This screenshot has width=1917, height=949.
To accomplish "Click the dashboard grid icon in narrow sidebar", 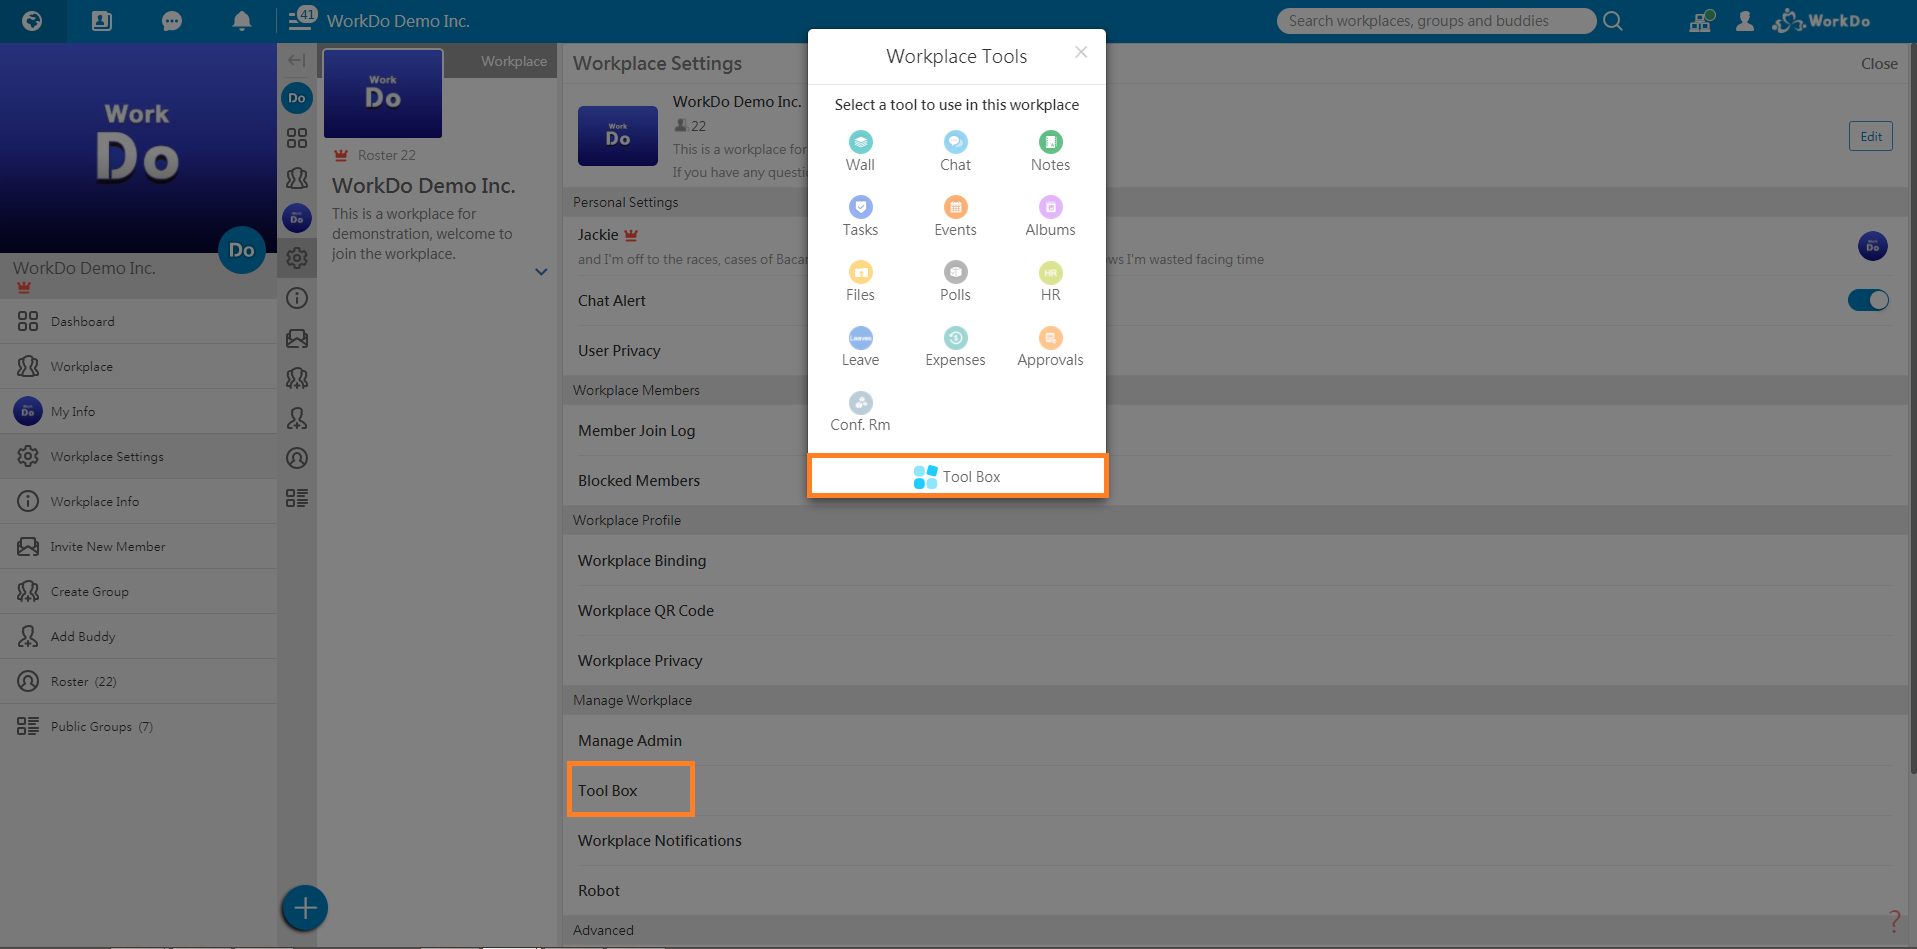I will point(297,138).
